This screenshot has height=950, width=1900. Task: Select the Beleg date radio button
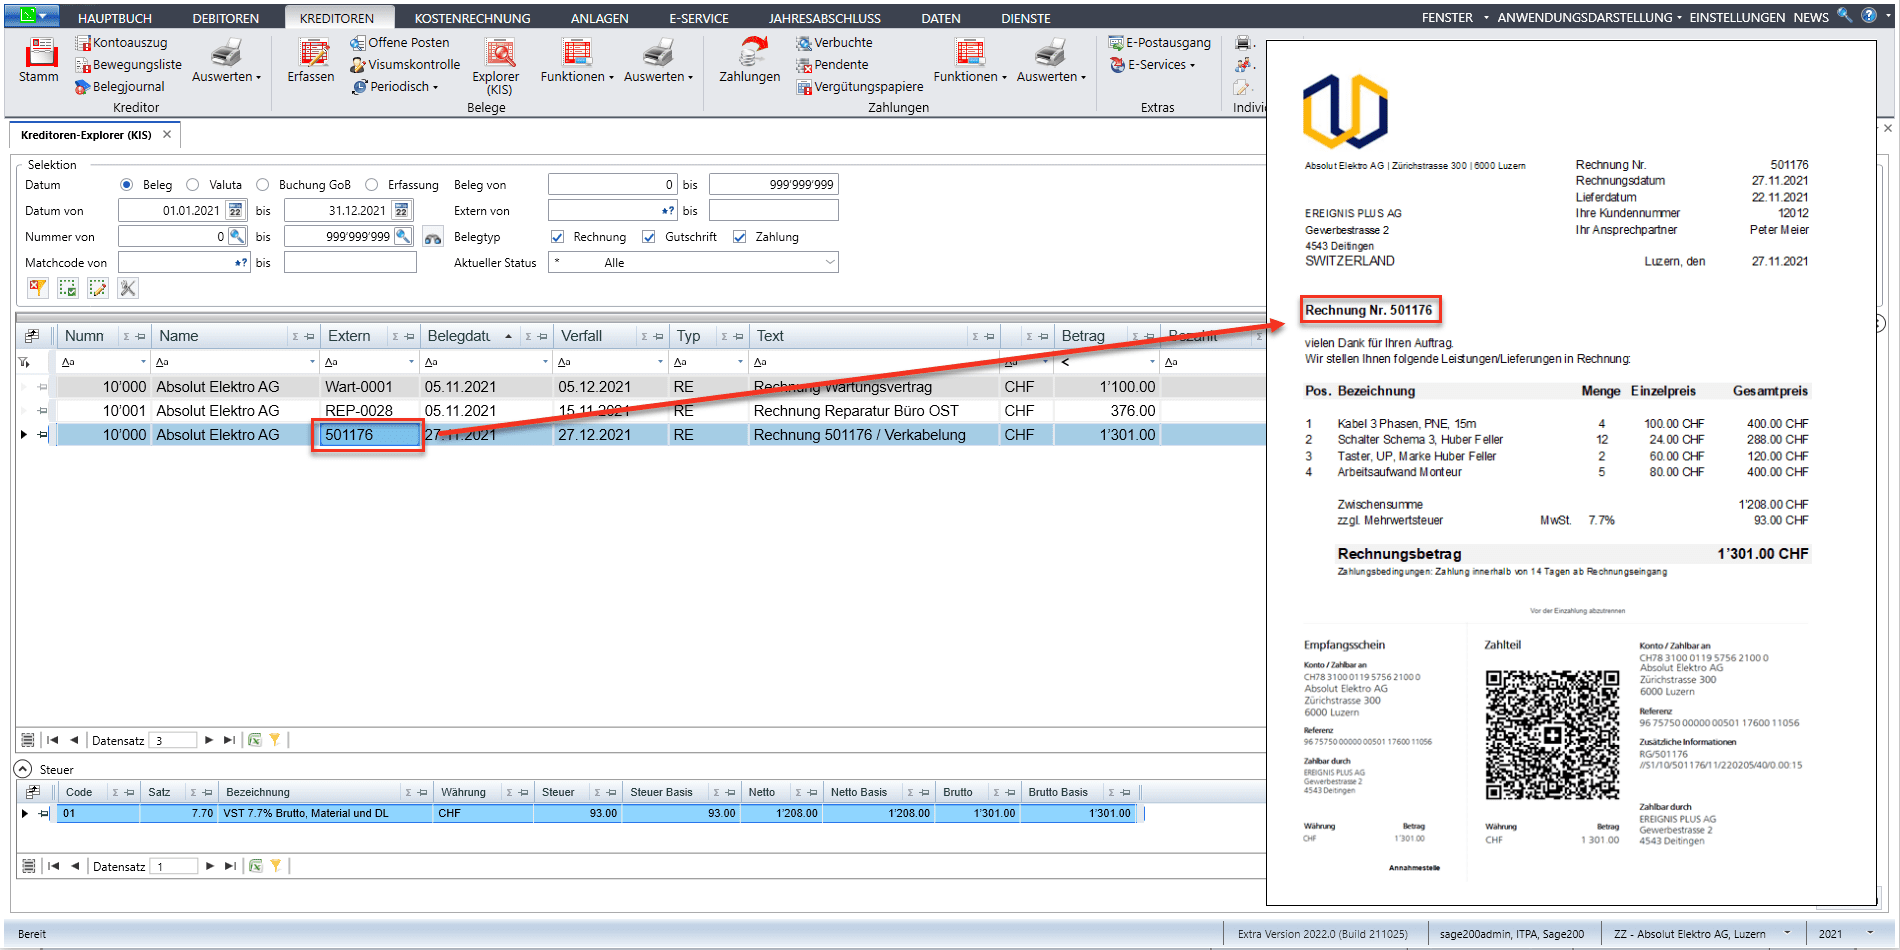pos(126,185)
